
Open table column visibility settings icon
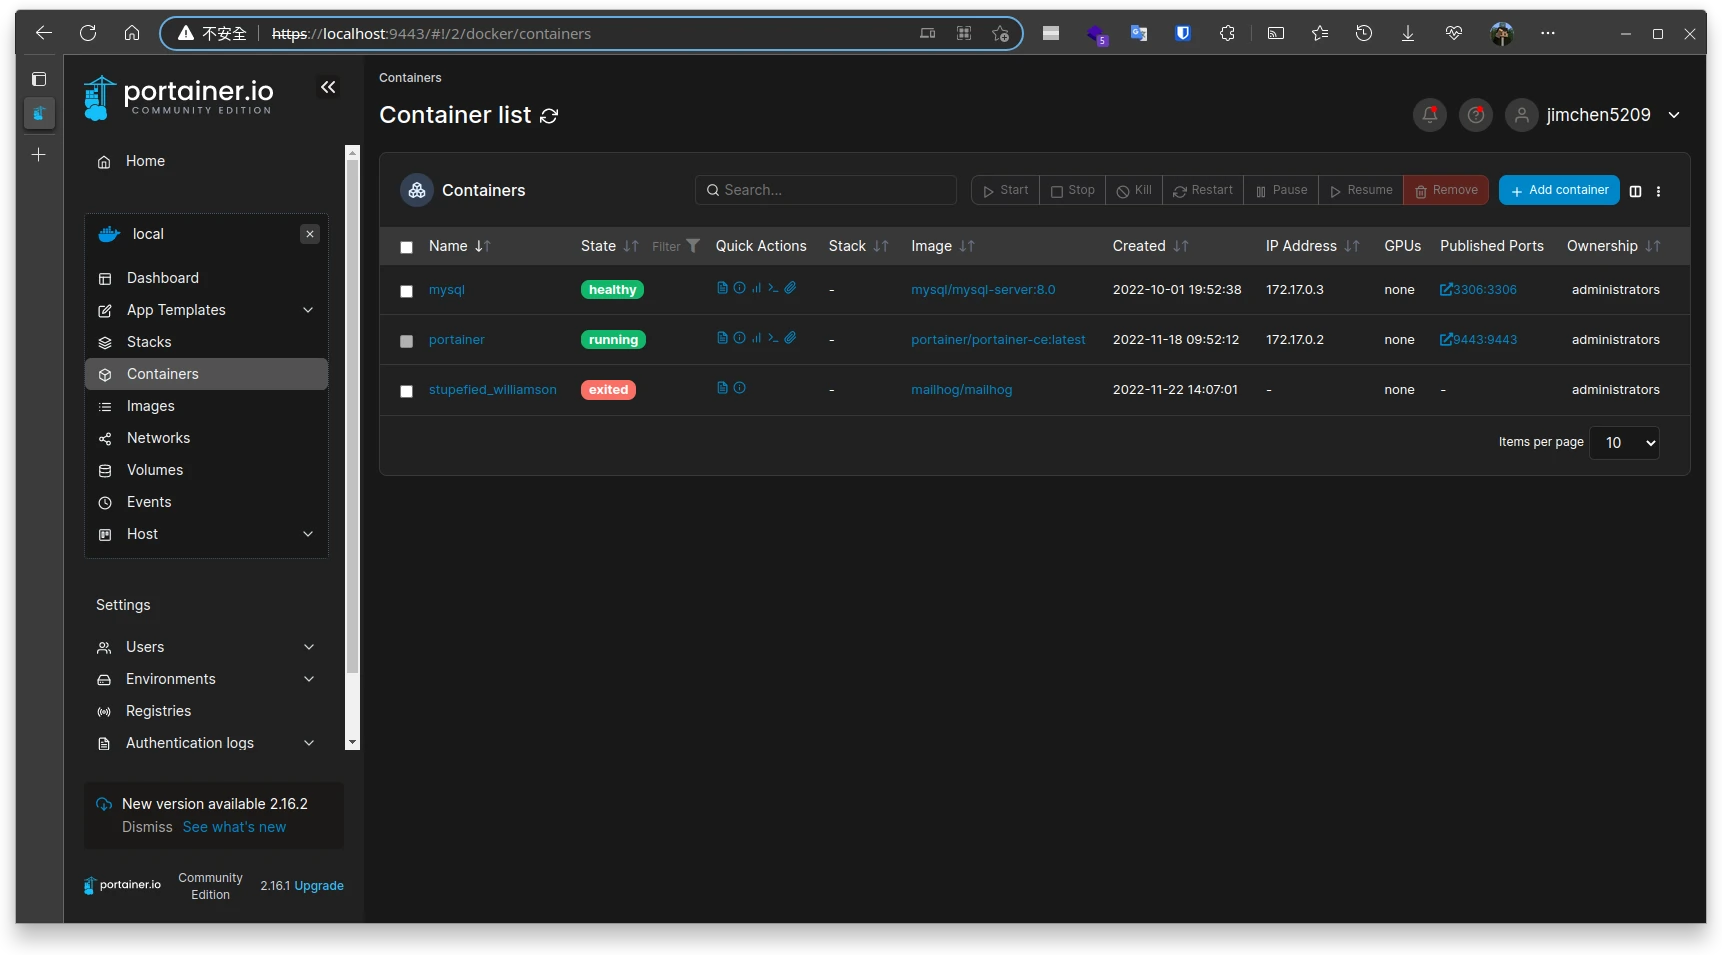pyautogui.click(x=1635, y=191)
